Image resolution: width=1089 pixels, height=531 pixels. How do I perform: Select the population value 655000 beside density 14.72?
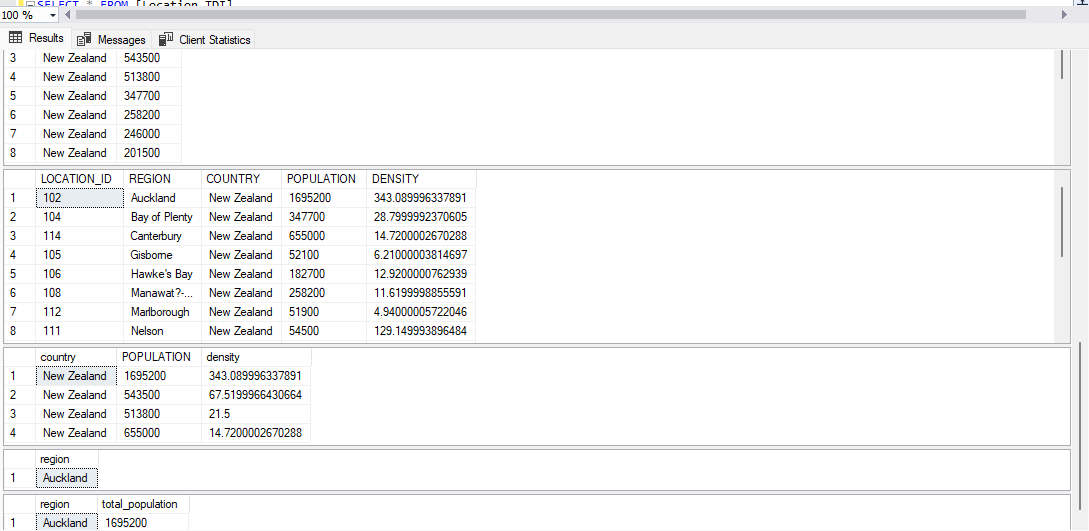coord(159,433)
